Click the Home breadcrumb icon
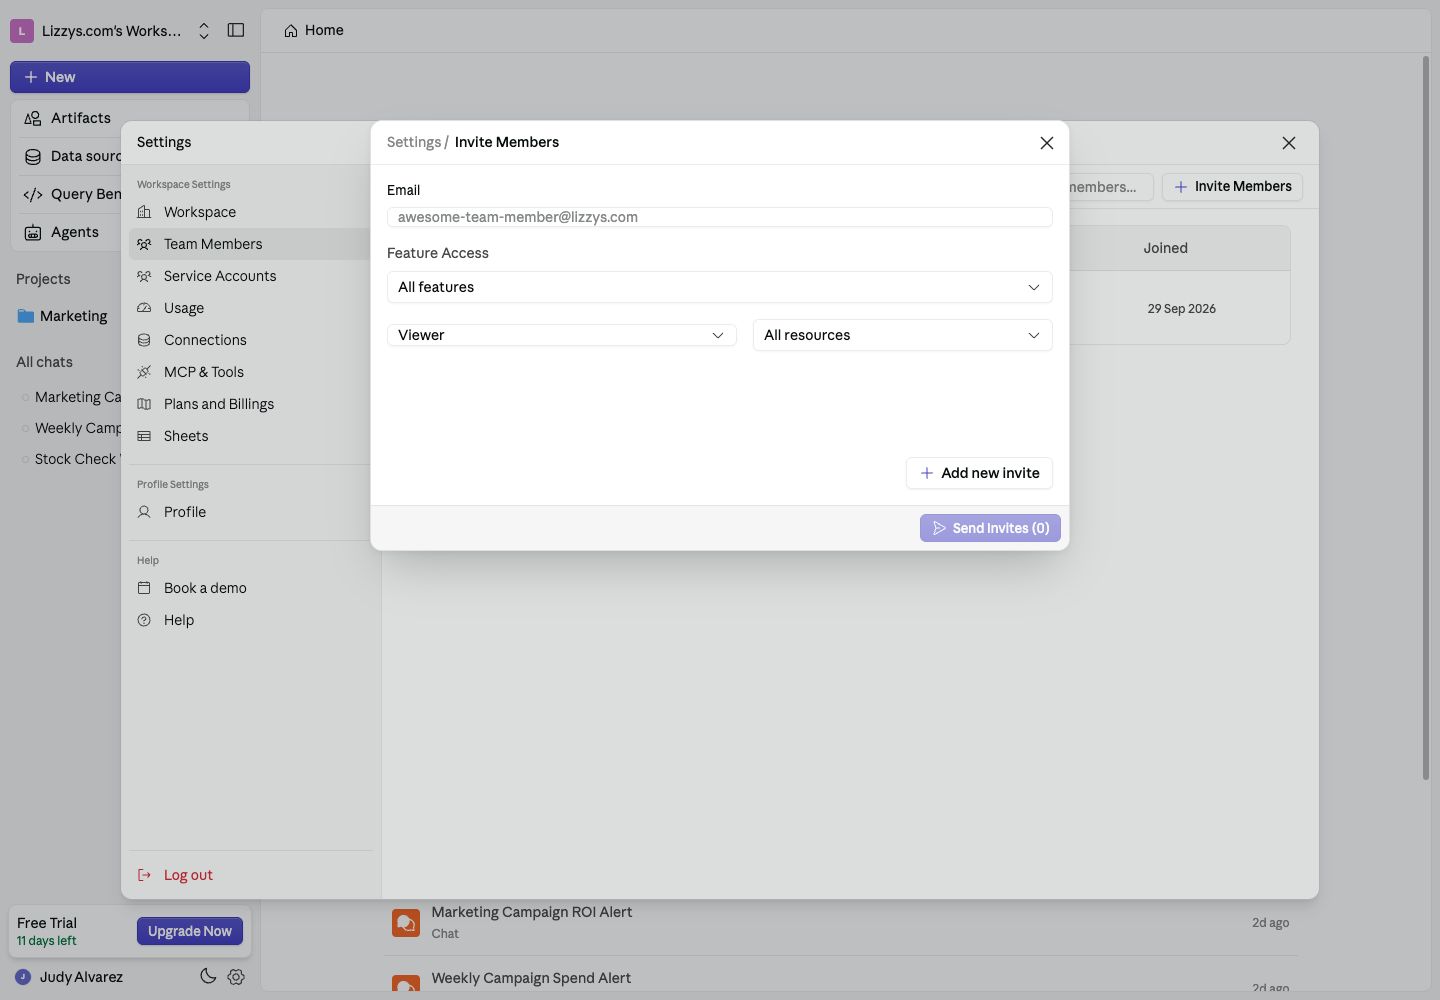 pos(291,31)
